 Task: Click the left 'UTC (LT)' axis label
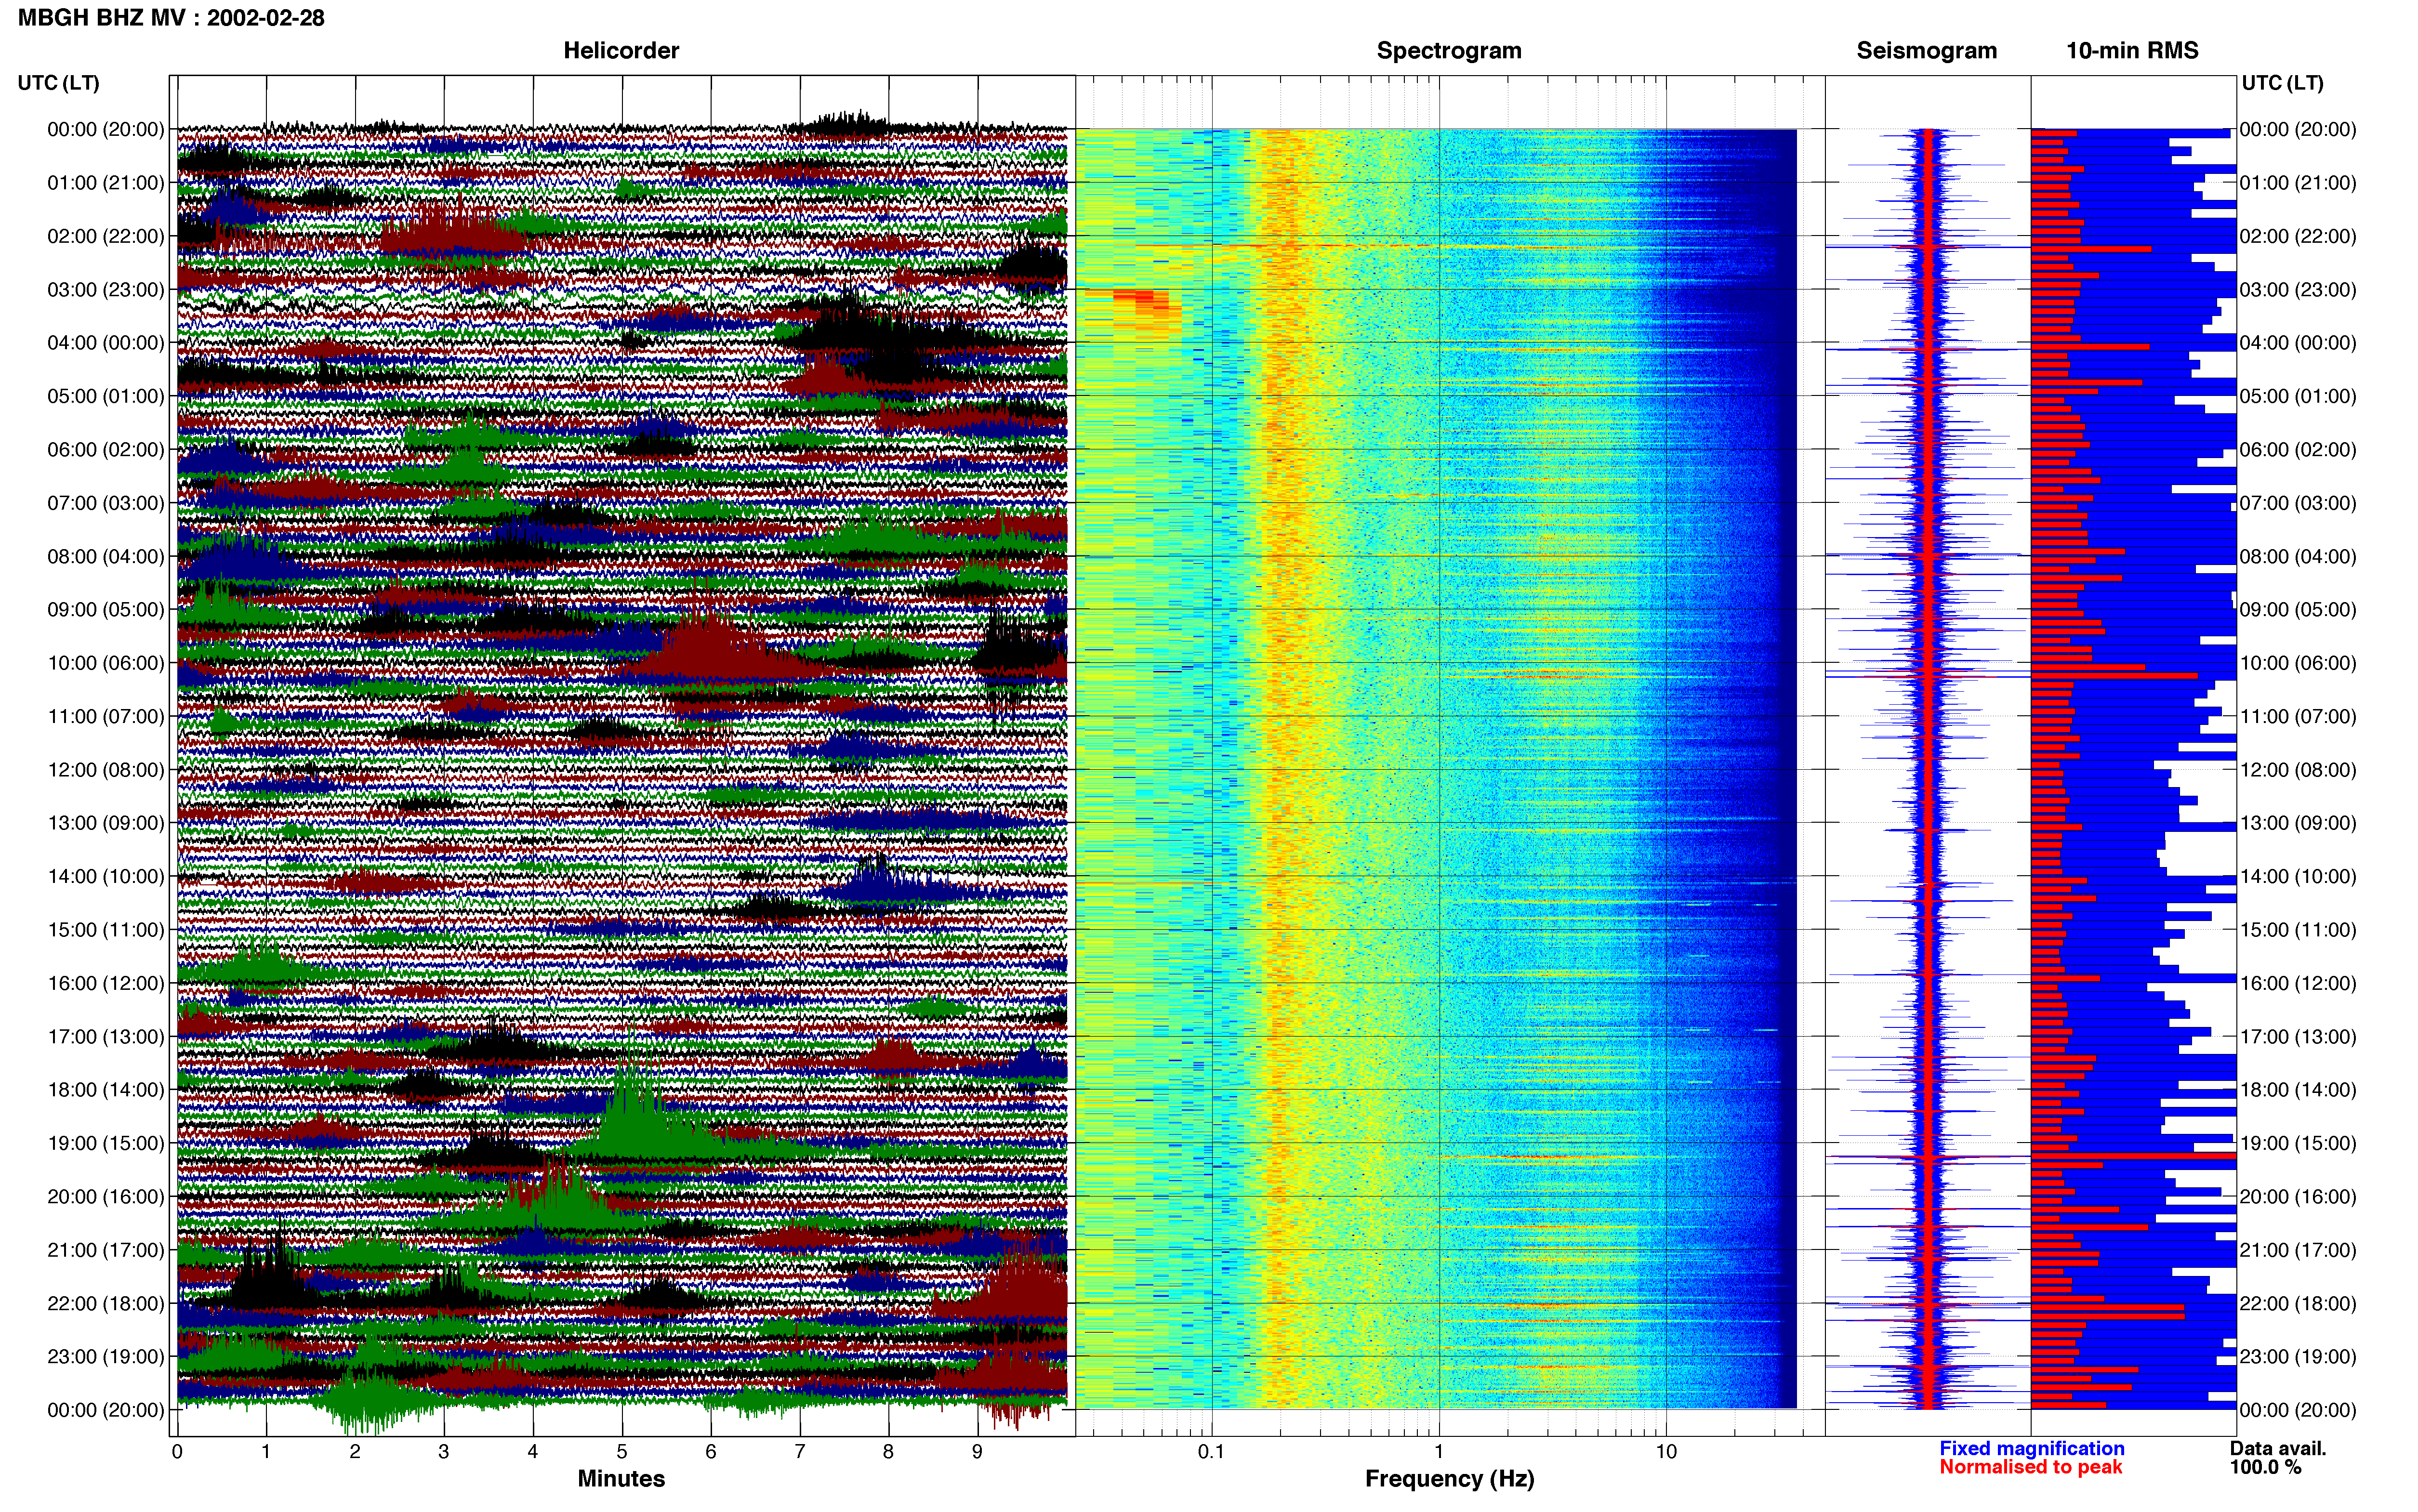pos(59,83)
